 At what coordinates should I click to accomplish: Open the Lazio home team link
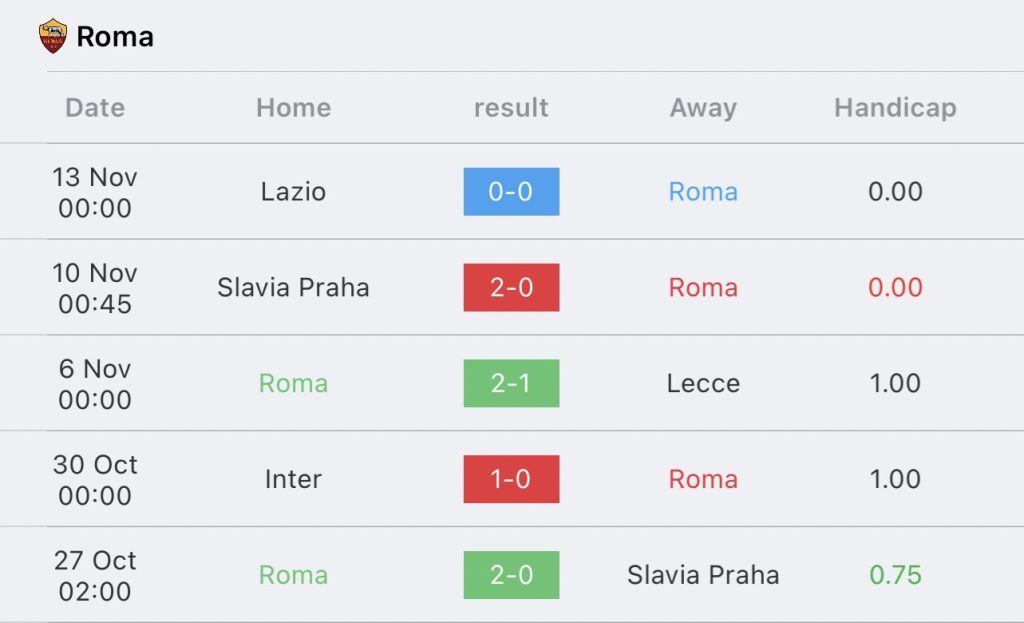(x=293, y=192)
